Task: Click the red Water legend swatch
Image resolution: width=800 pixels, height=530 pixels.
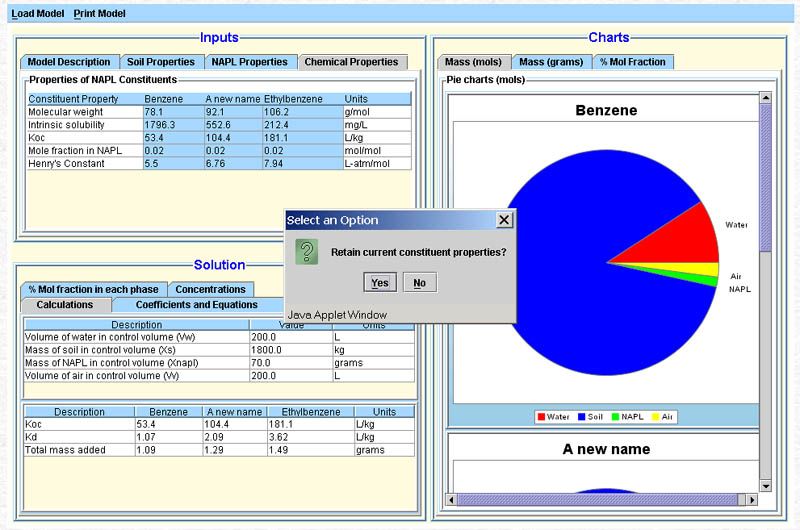Action: pos(541,416)
